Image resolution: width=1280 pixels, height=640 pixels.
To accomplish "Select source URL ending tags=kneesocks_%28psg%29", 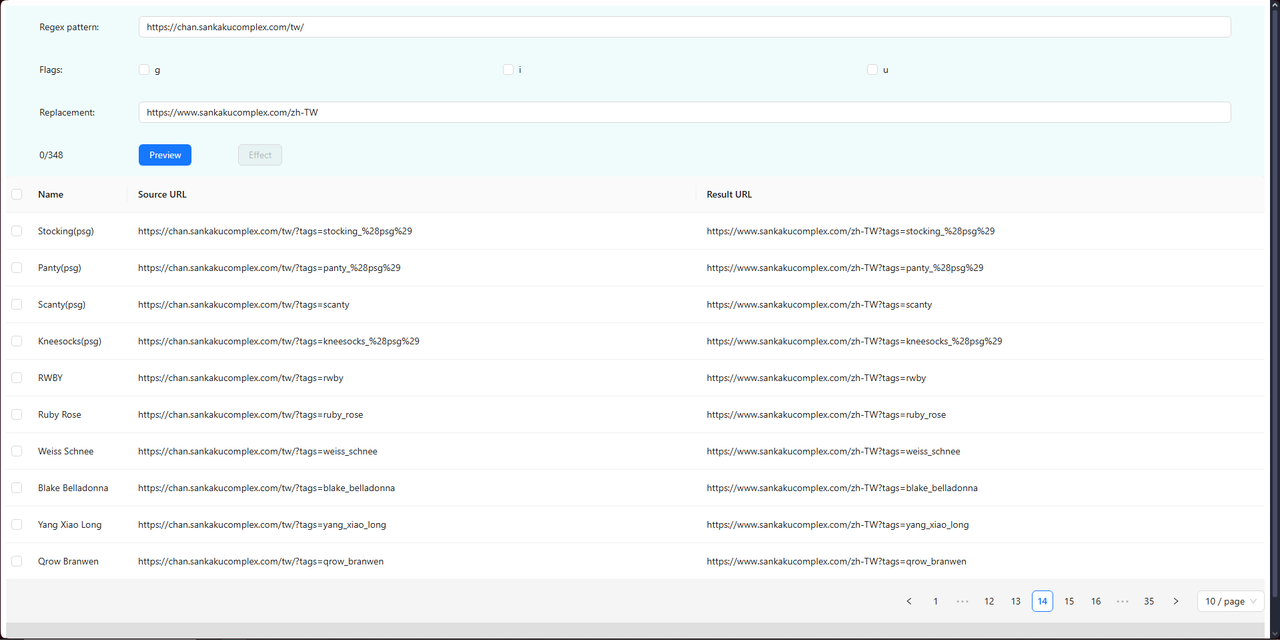I will pos(278,341).
